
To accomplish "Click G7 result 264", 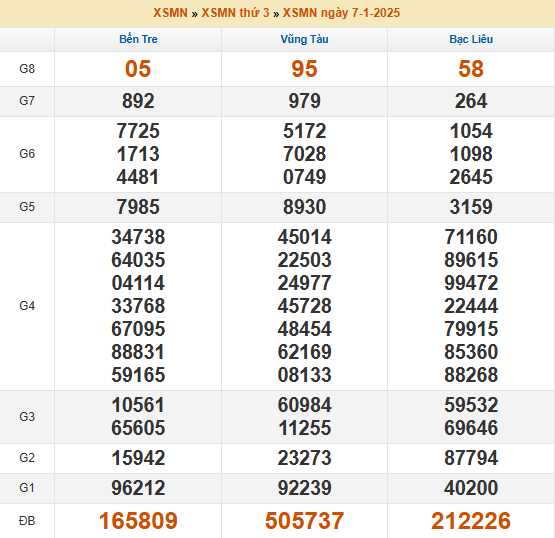I will click(471, 101).
